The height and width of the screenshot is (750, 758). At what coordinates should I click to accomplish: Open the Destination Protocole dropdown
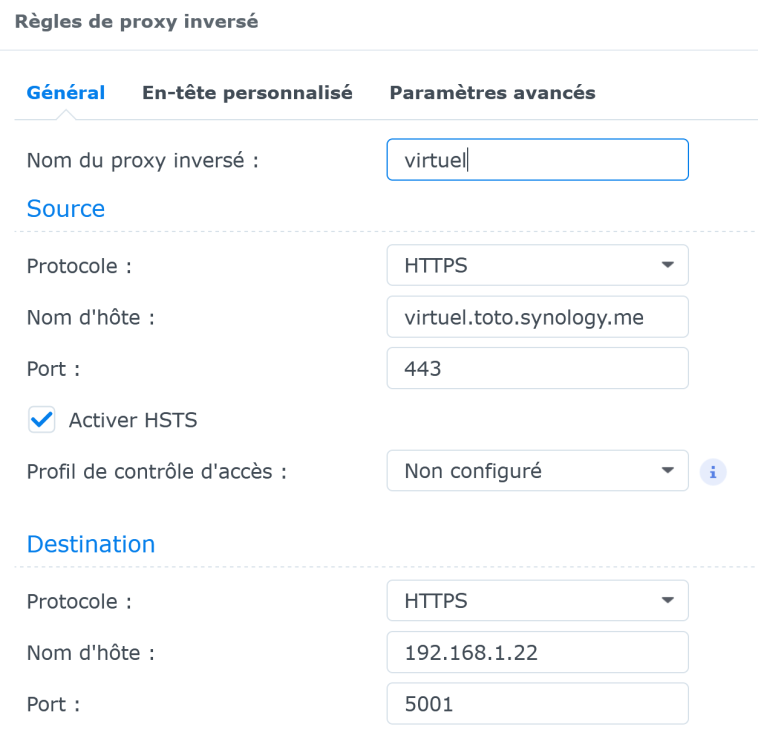click(537, 601)
